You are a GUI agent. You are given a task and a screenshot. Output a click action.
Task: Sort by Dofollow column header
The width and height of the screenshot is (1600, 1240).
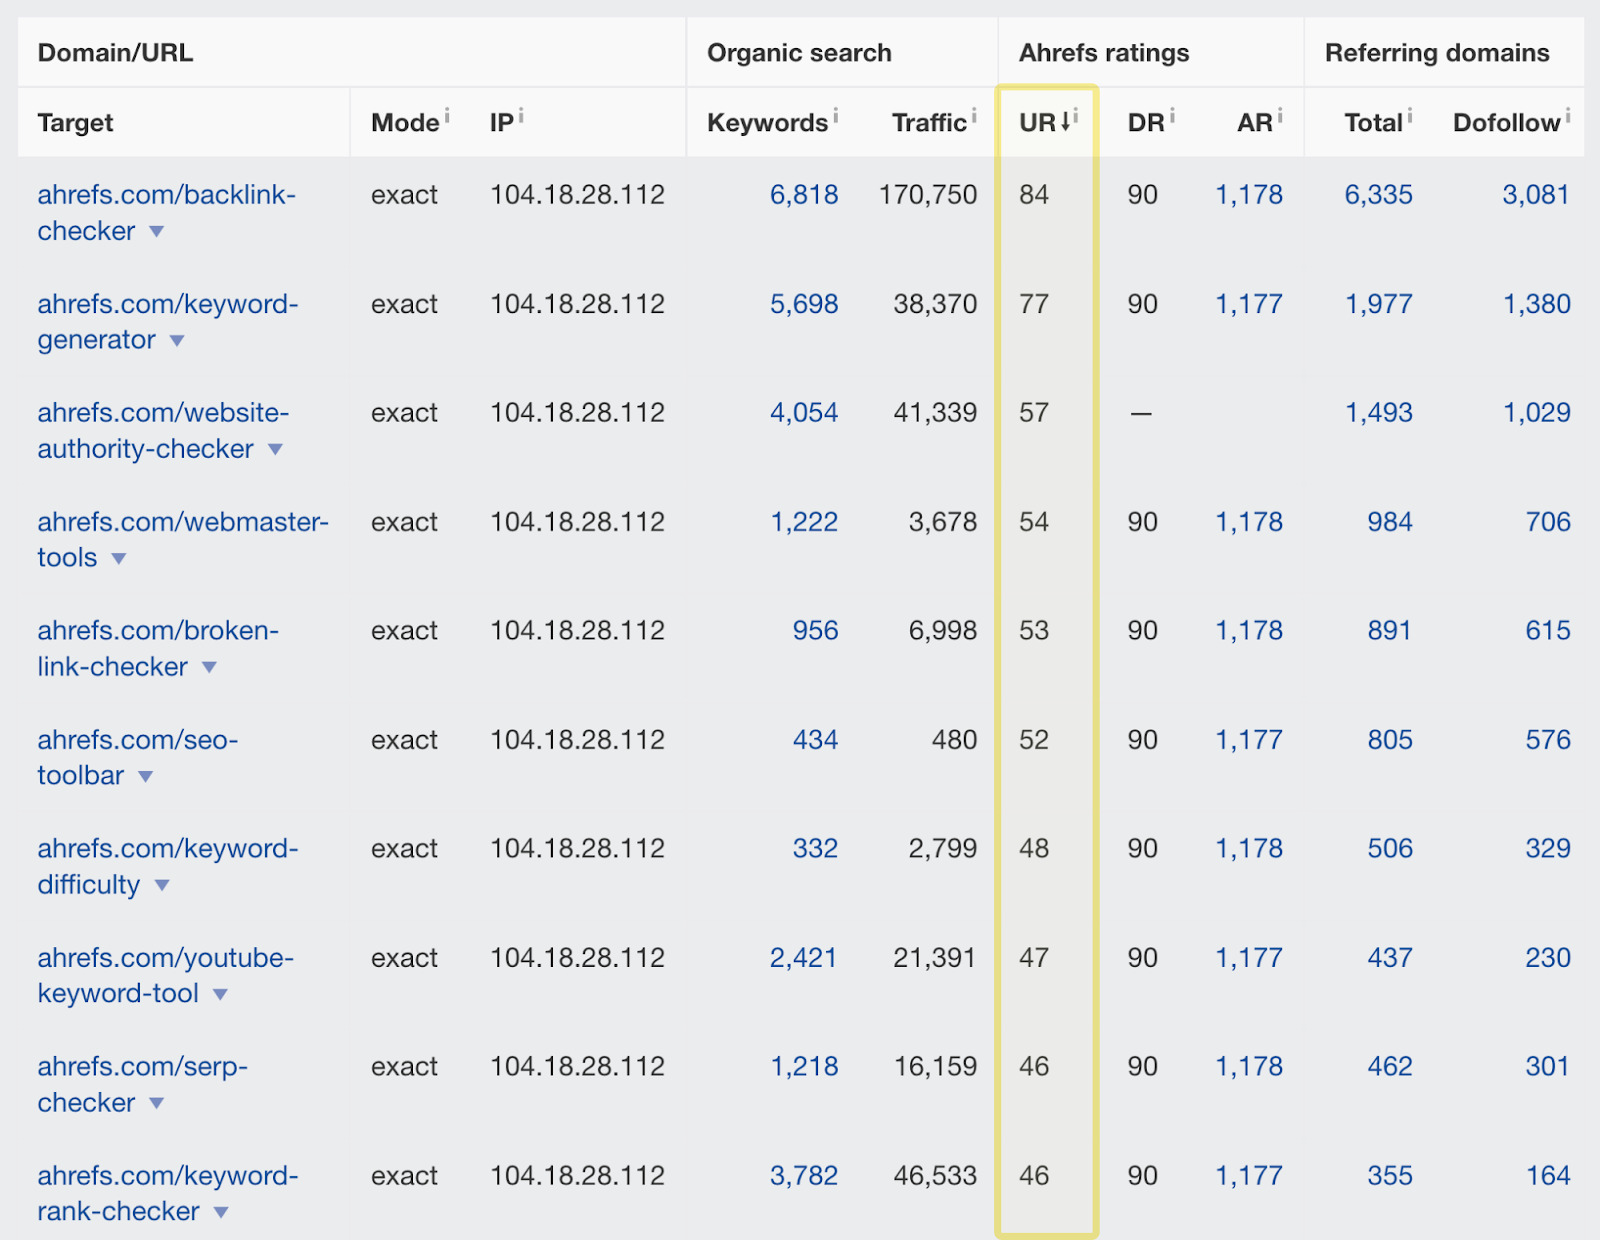pos(1507,123)
